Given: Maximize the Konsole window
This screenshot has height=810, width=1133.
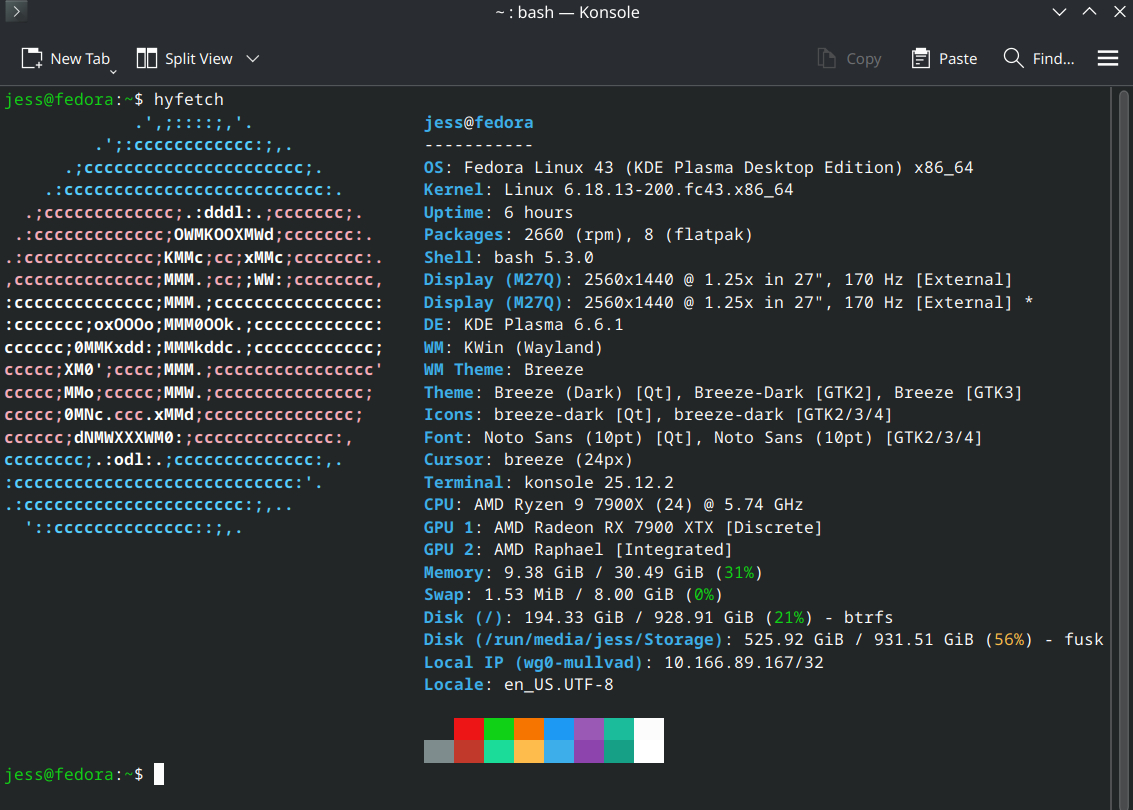Looking at the screenshot, I should (1089, 12).
